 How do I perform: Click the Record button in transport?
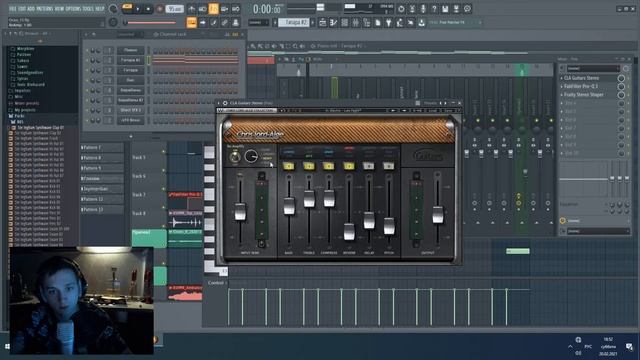coord(160,9)
